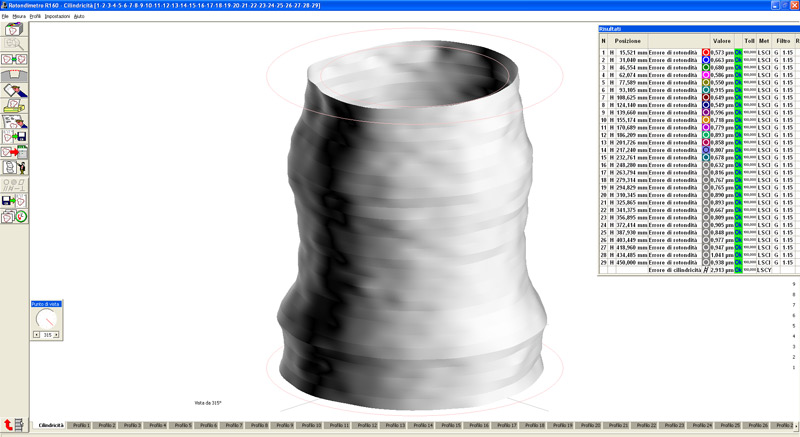Image resolution: width=800 pixels, height=437 pixels.
Task: Toggle the blue color circle for row 2
Action: coord(706,61)
